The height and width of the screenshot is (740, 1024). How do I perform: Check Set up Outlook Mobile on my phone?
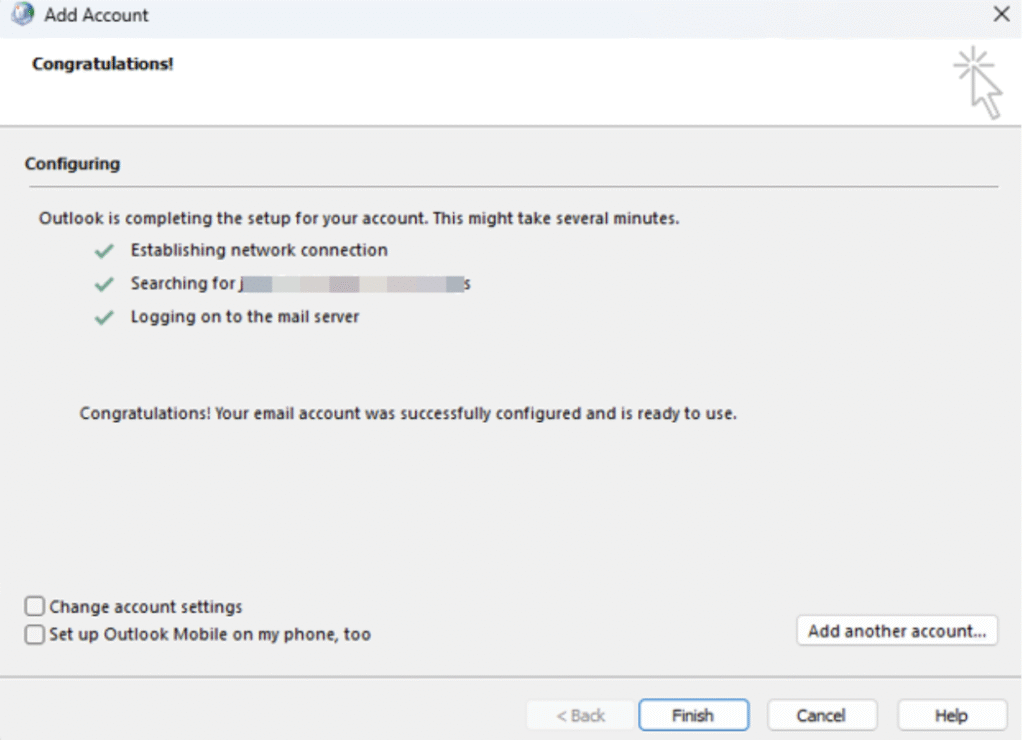[x=33, y=634]
